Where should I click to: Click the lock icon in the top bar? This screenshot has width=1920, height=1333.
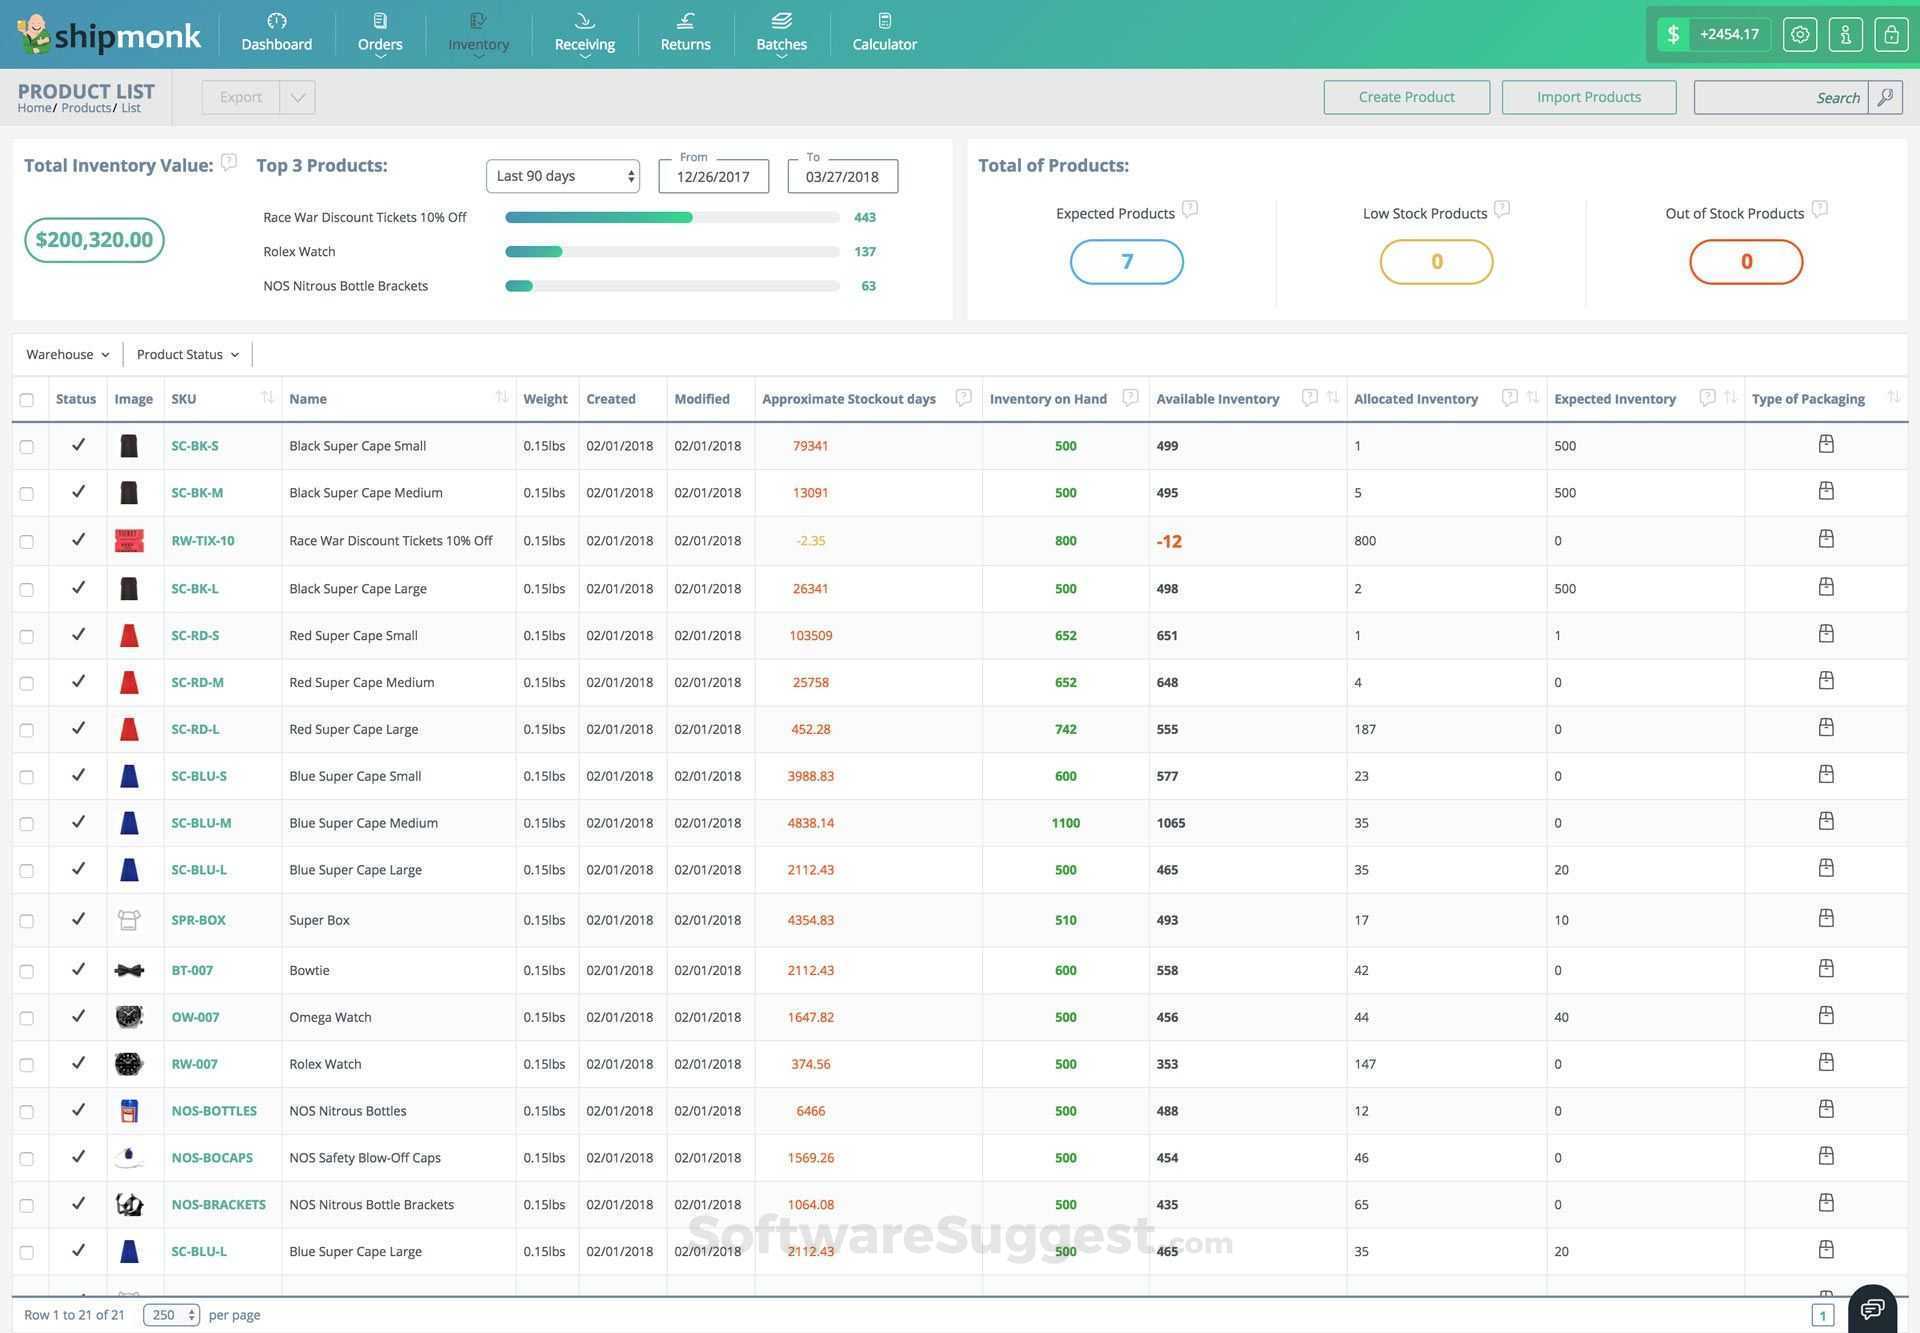tap(1890, 33)
